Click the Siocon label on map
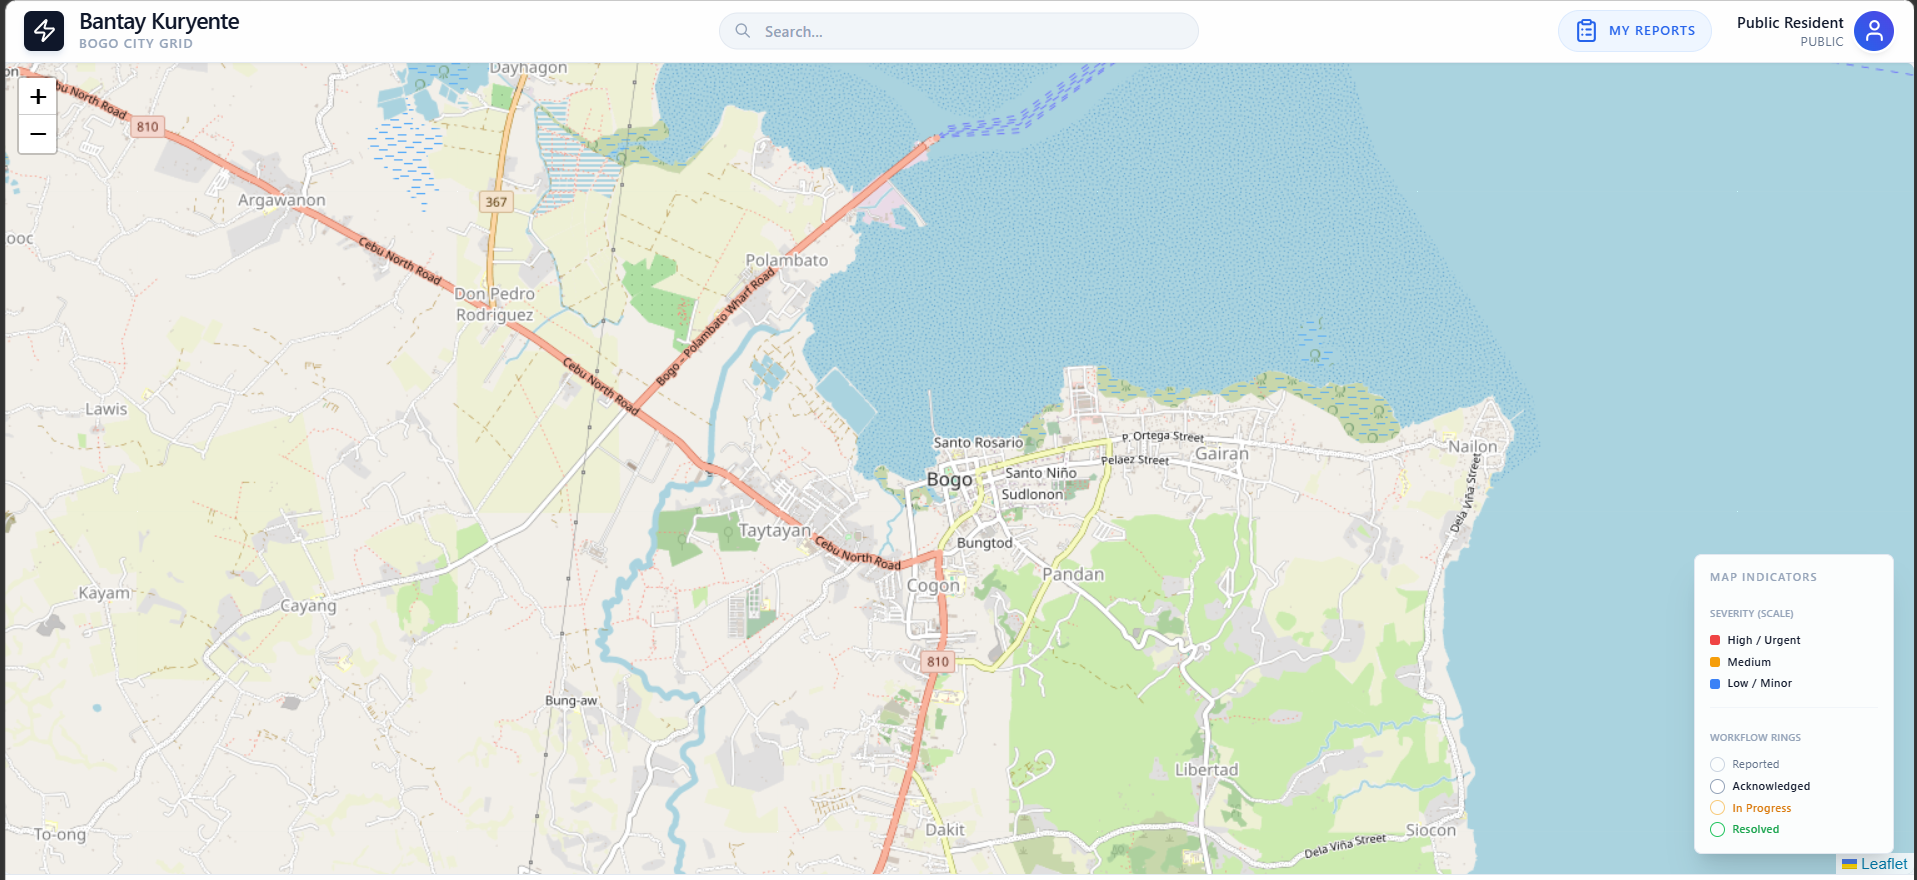This screenshot has width=1917, height=880. [1431, 830]
